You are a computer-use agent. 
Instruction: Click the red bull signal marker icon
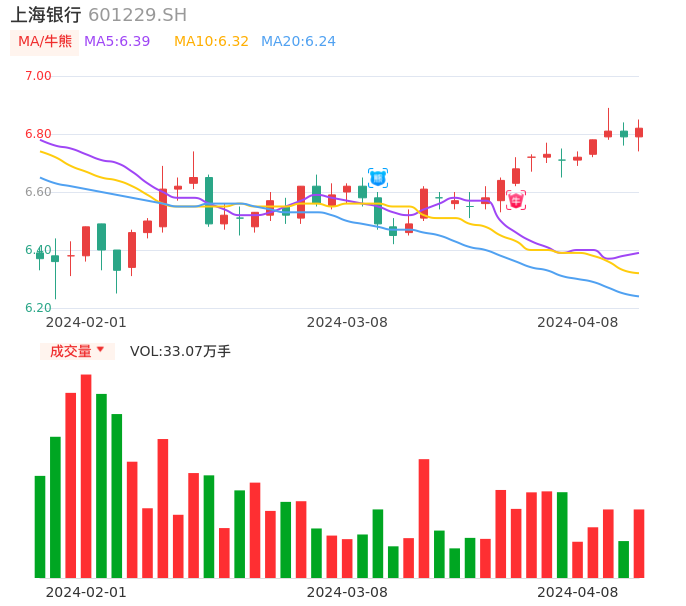516,200
